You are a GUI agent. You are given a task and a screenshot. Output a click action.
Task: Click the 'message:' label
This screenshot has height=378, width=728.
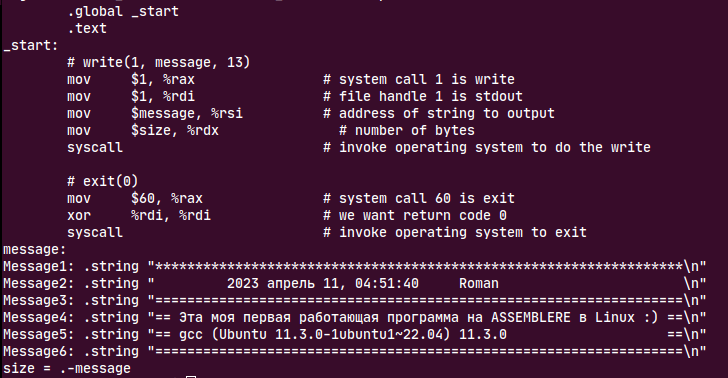coord(35,249)
